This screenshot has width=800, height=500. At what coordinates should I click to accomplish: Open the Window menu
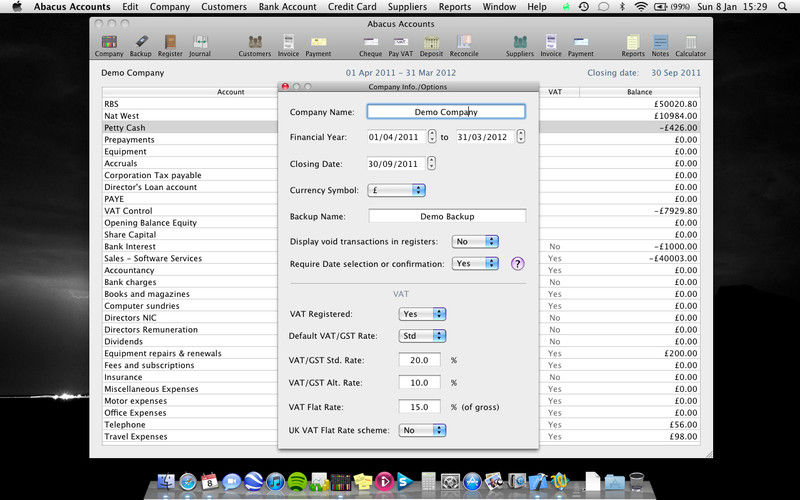[499, 7]
